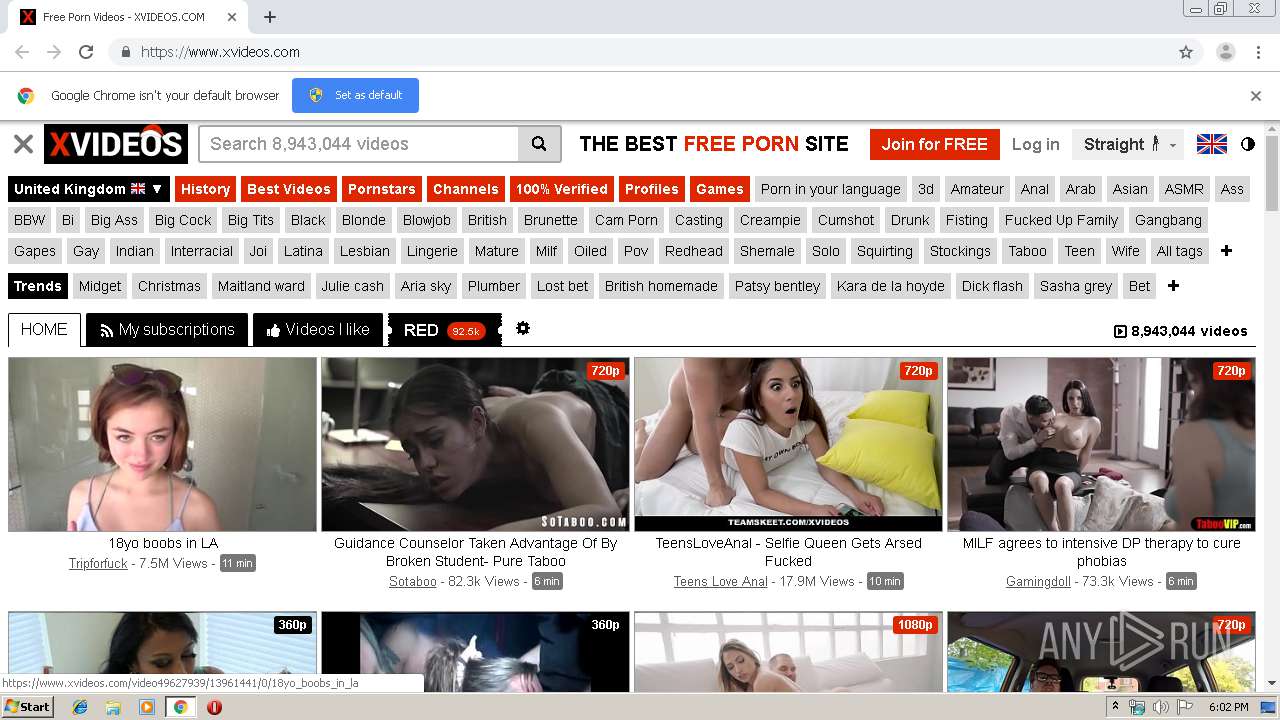Click the magnifier search button
Screen dimensions: 1280x720
pyautogui.click(x=539, y=144)
